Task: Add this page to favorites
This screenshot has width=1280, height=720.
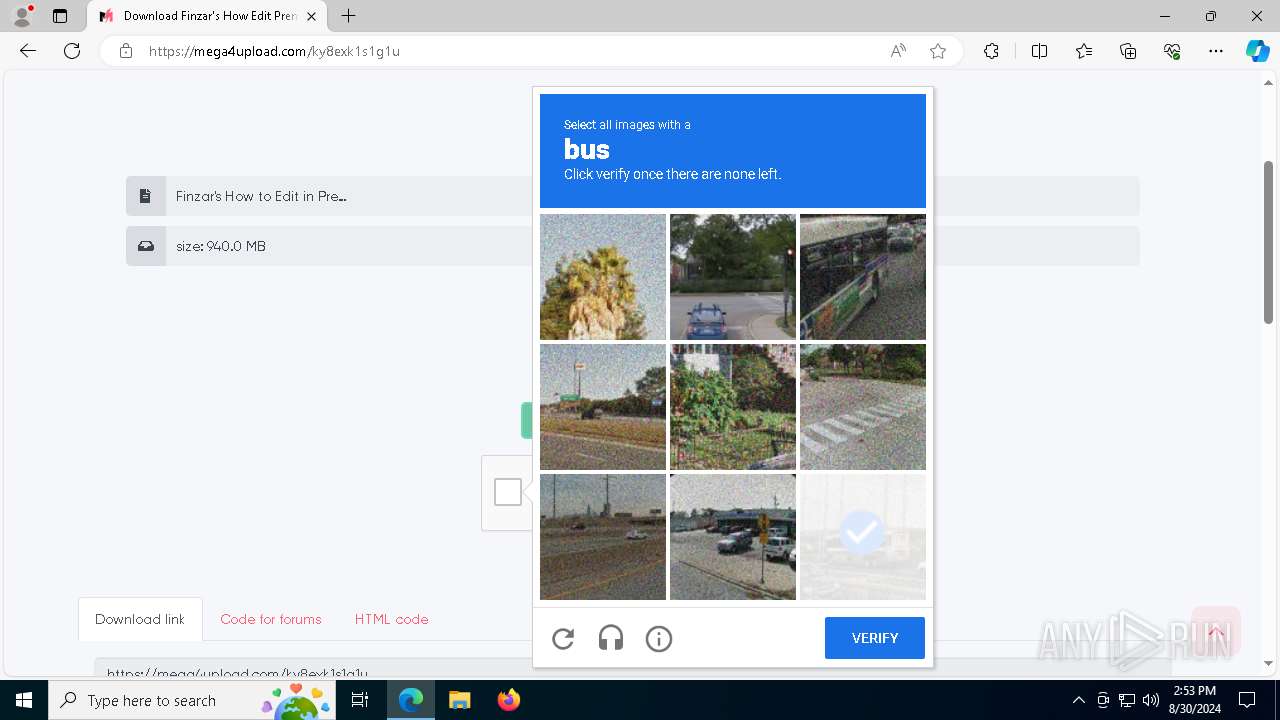Action: click(x=938, y=51)
